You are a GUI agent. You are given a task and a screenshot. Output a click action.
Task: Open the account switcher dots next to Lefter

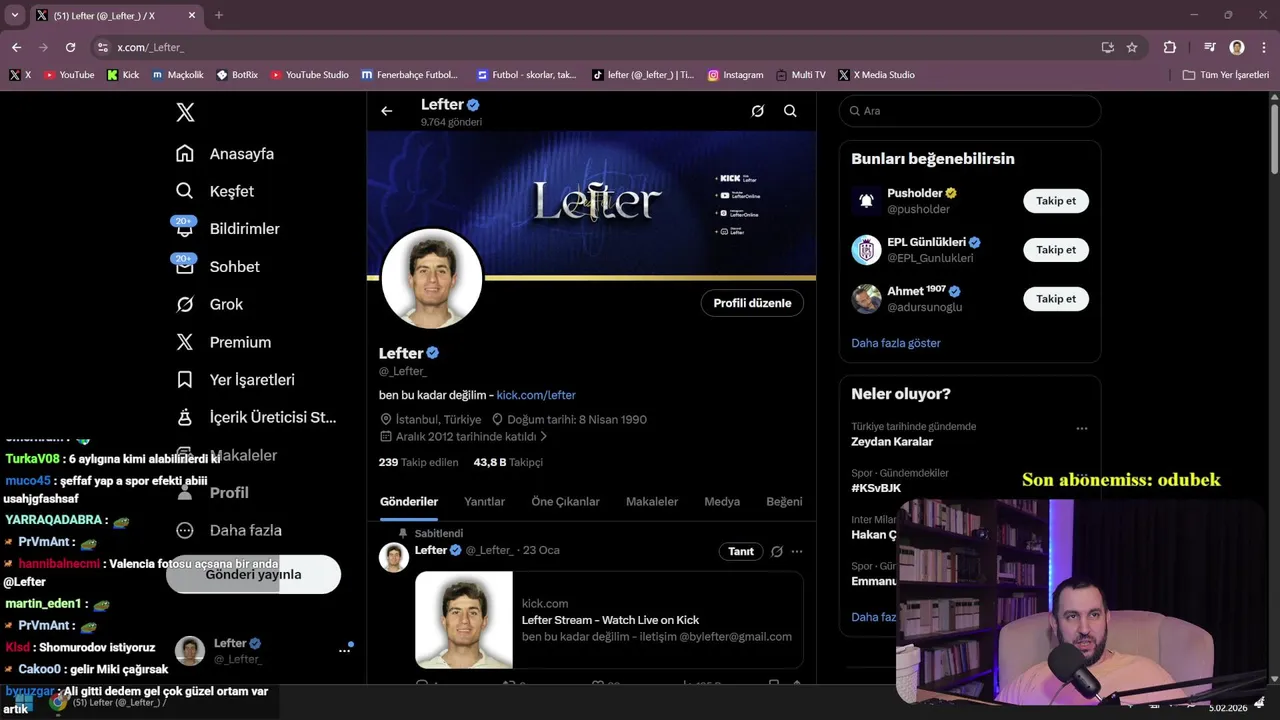(x=344, y=650)
